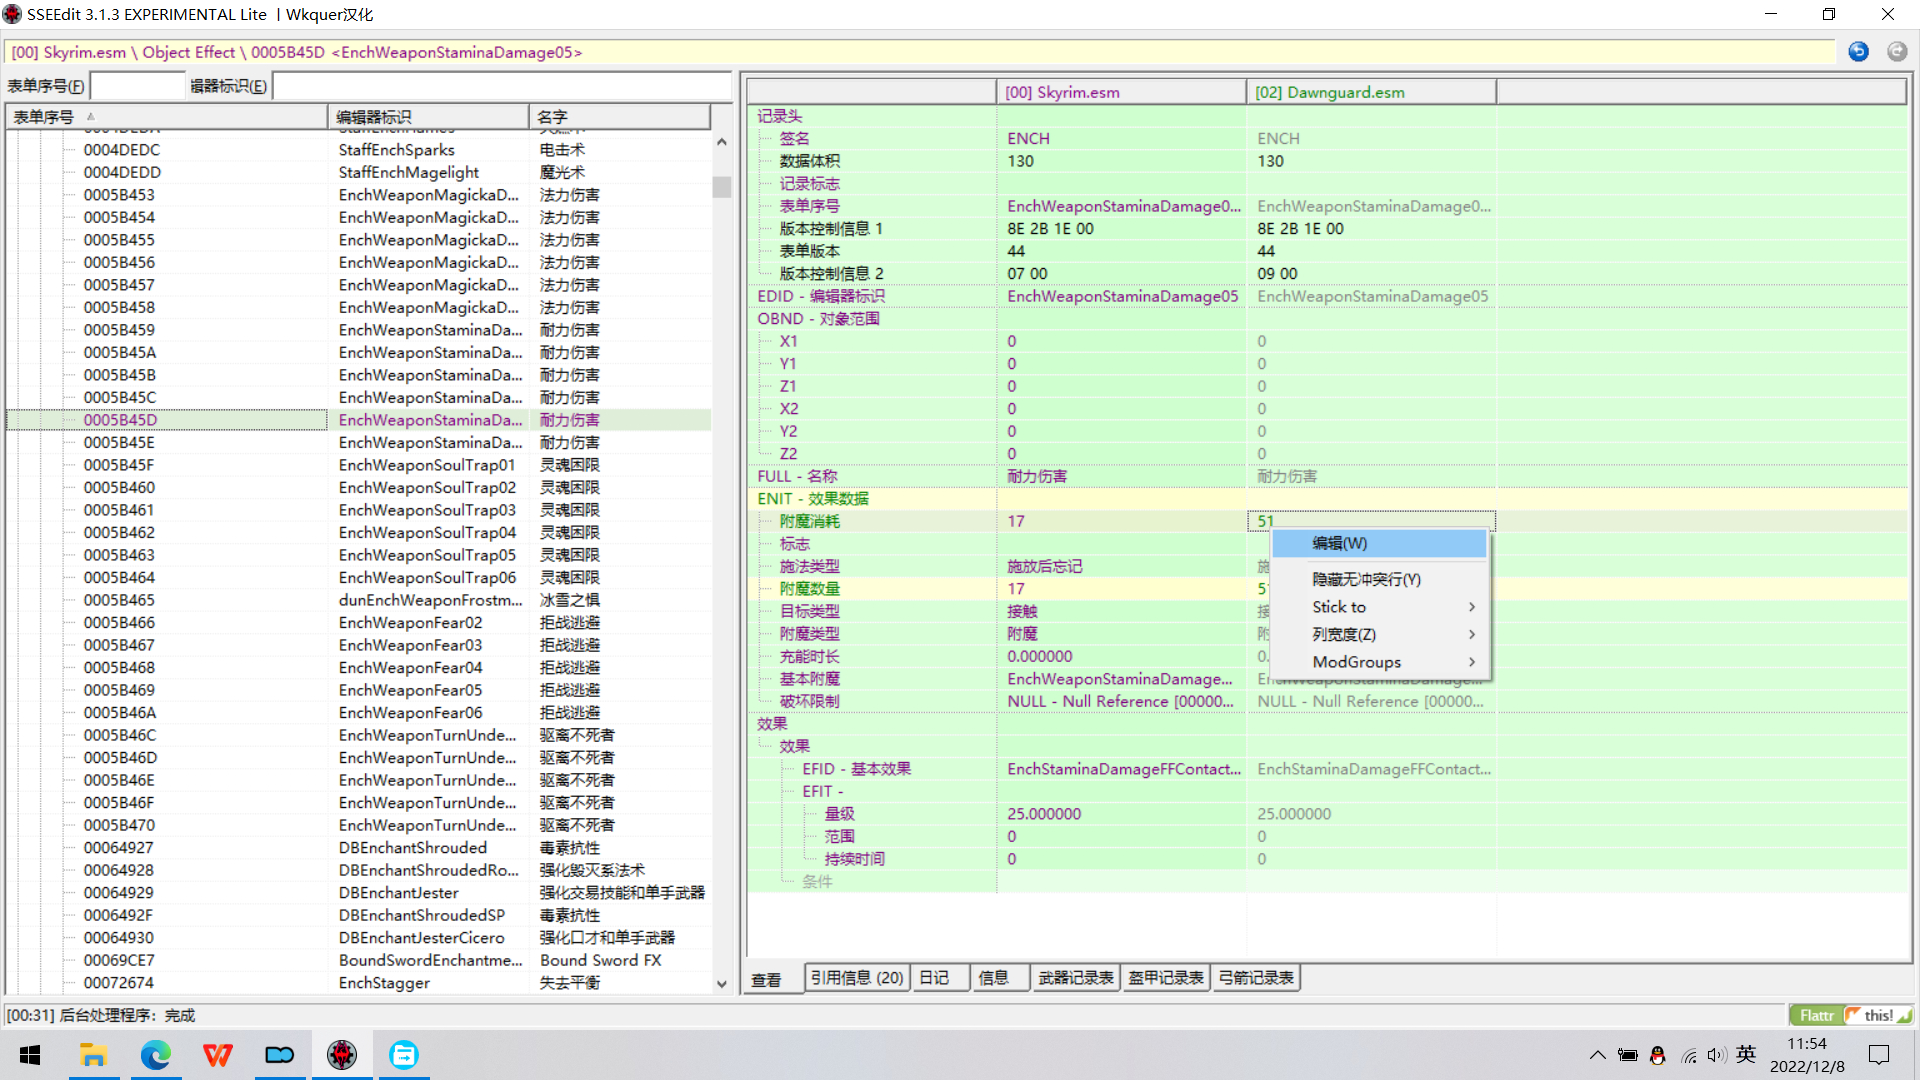
Task: Focus the 表单序号(F) filter field
Action: 138,86
